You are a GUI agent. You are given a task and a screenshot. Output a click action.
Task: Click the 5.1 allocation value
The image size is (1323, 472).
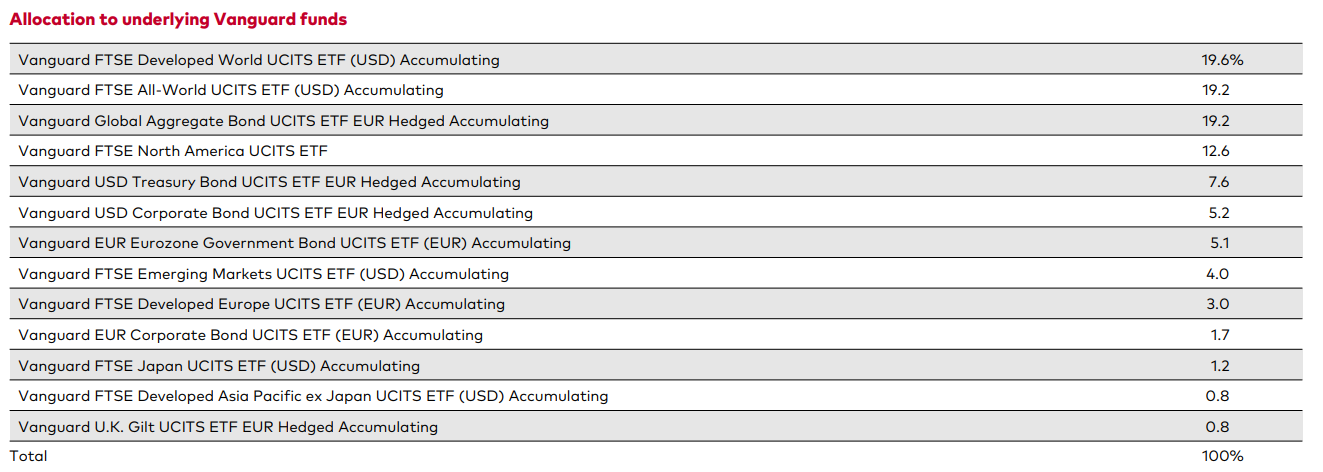tap(1218, 243)
